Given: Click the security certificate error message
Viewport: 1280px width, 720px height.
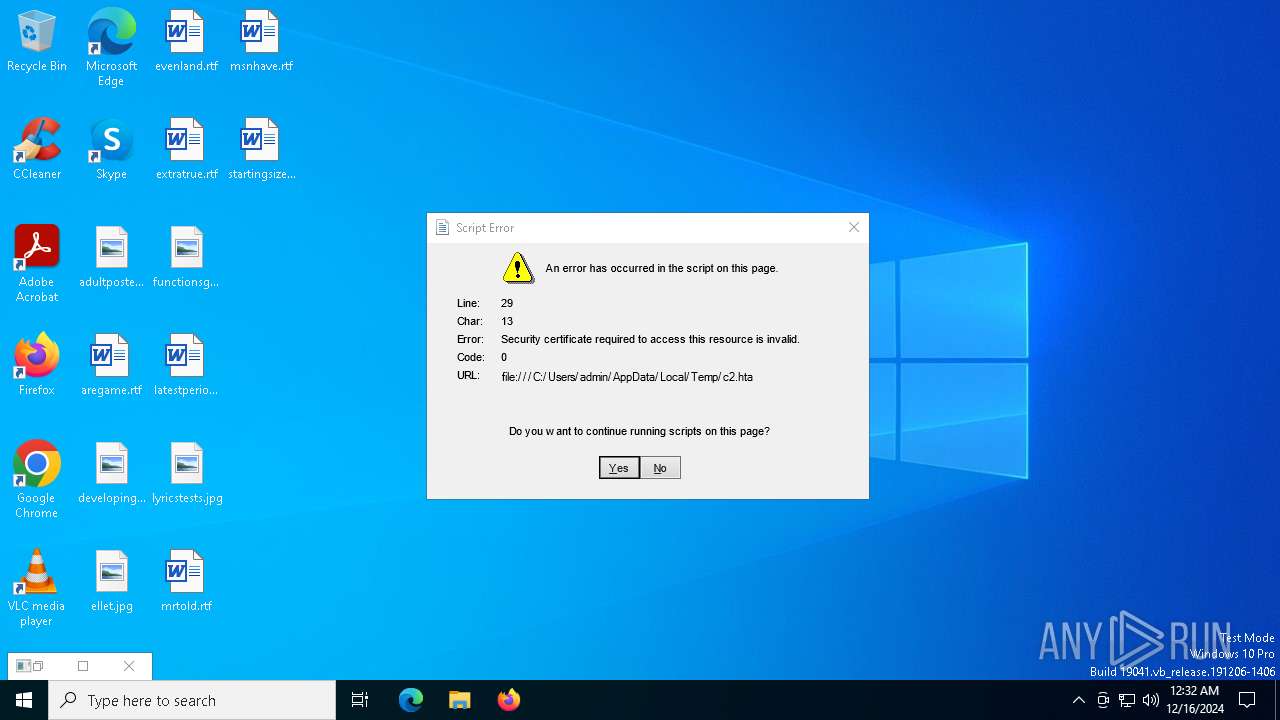Looking at the screenshot, I should pos(650,339).
